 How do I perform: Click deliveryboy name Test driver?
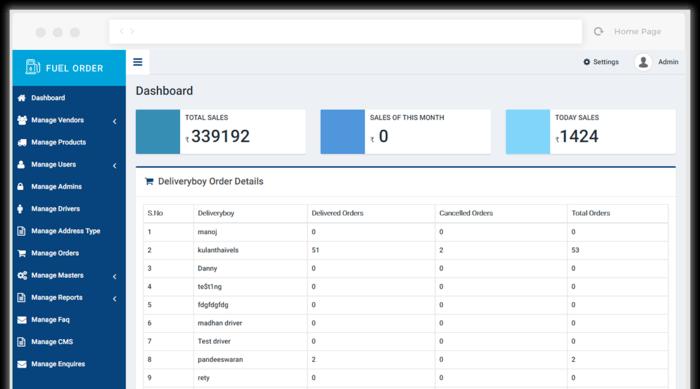(x=214, y=341)
